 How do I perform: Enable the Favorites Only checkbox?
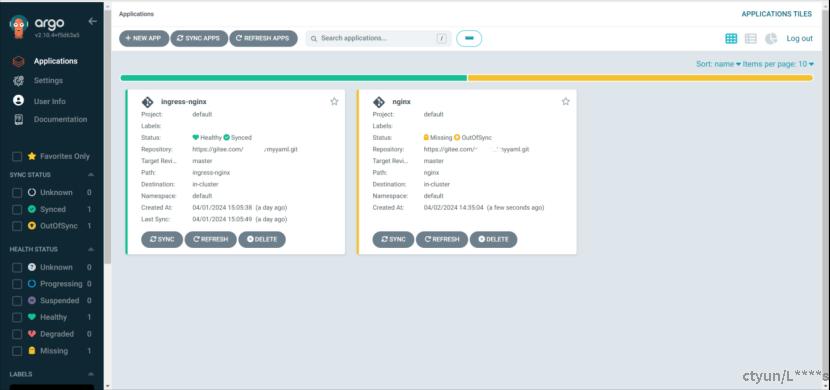point(17,157)
